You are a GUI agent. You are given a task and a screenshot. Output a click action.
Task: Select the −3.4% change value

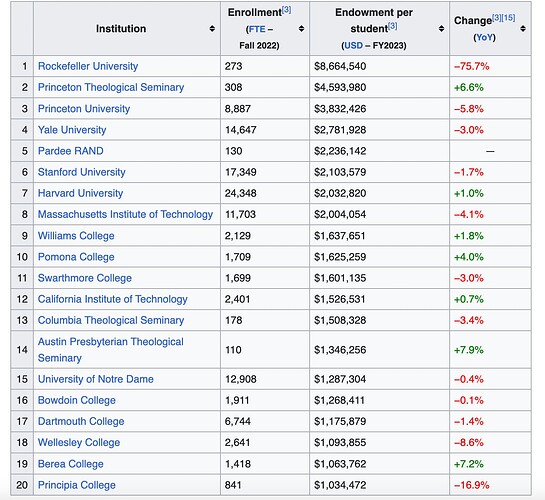[x=469, y=320]
